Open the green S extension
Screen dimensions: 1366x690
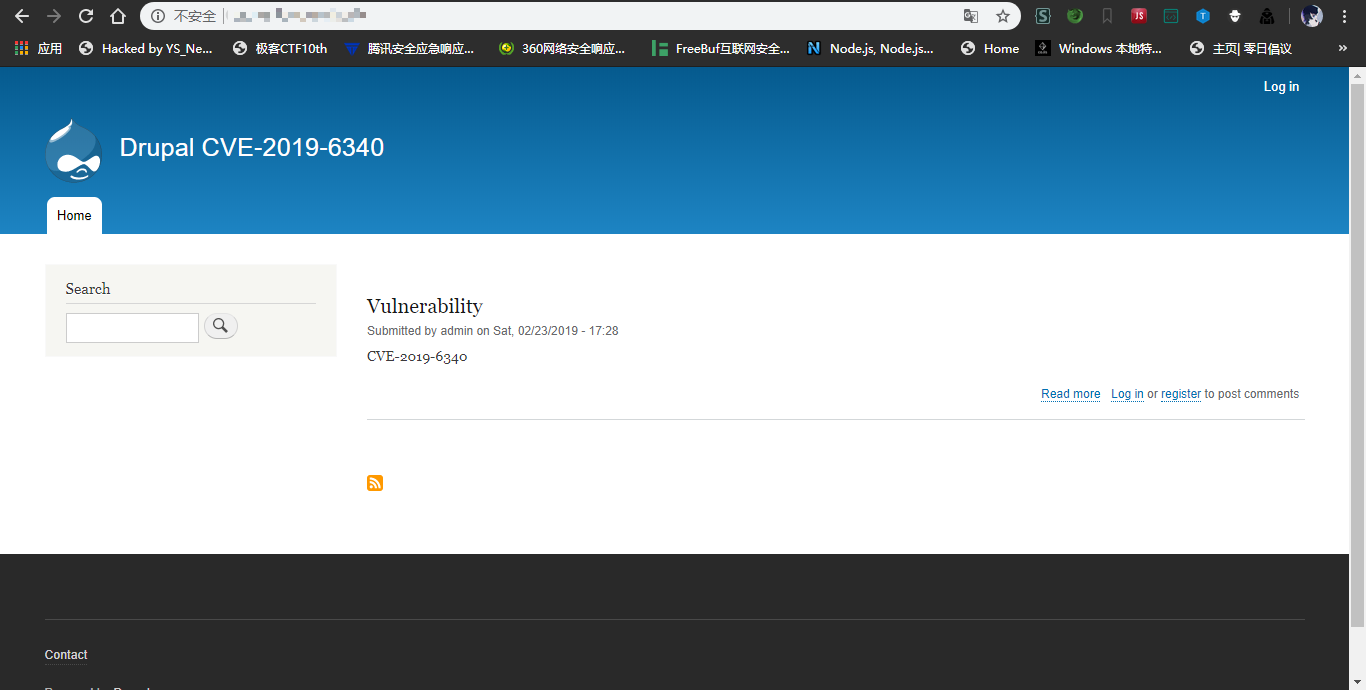[1043, 16]
